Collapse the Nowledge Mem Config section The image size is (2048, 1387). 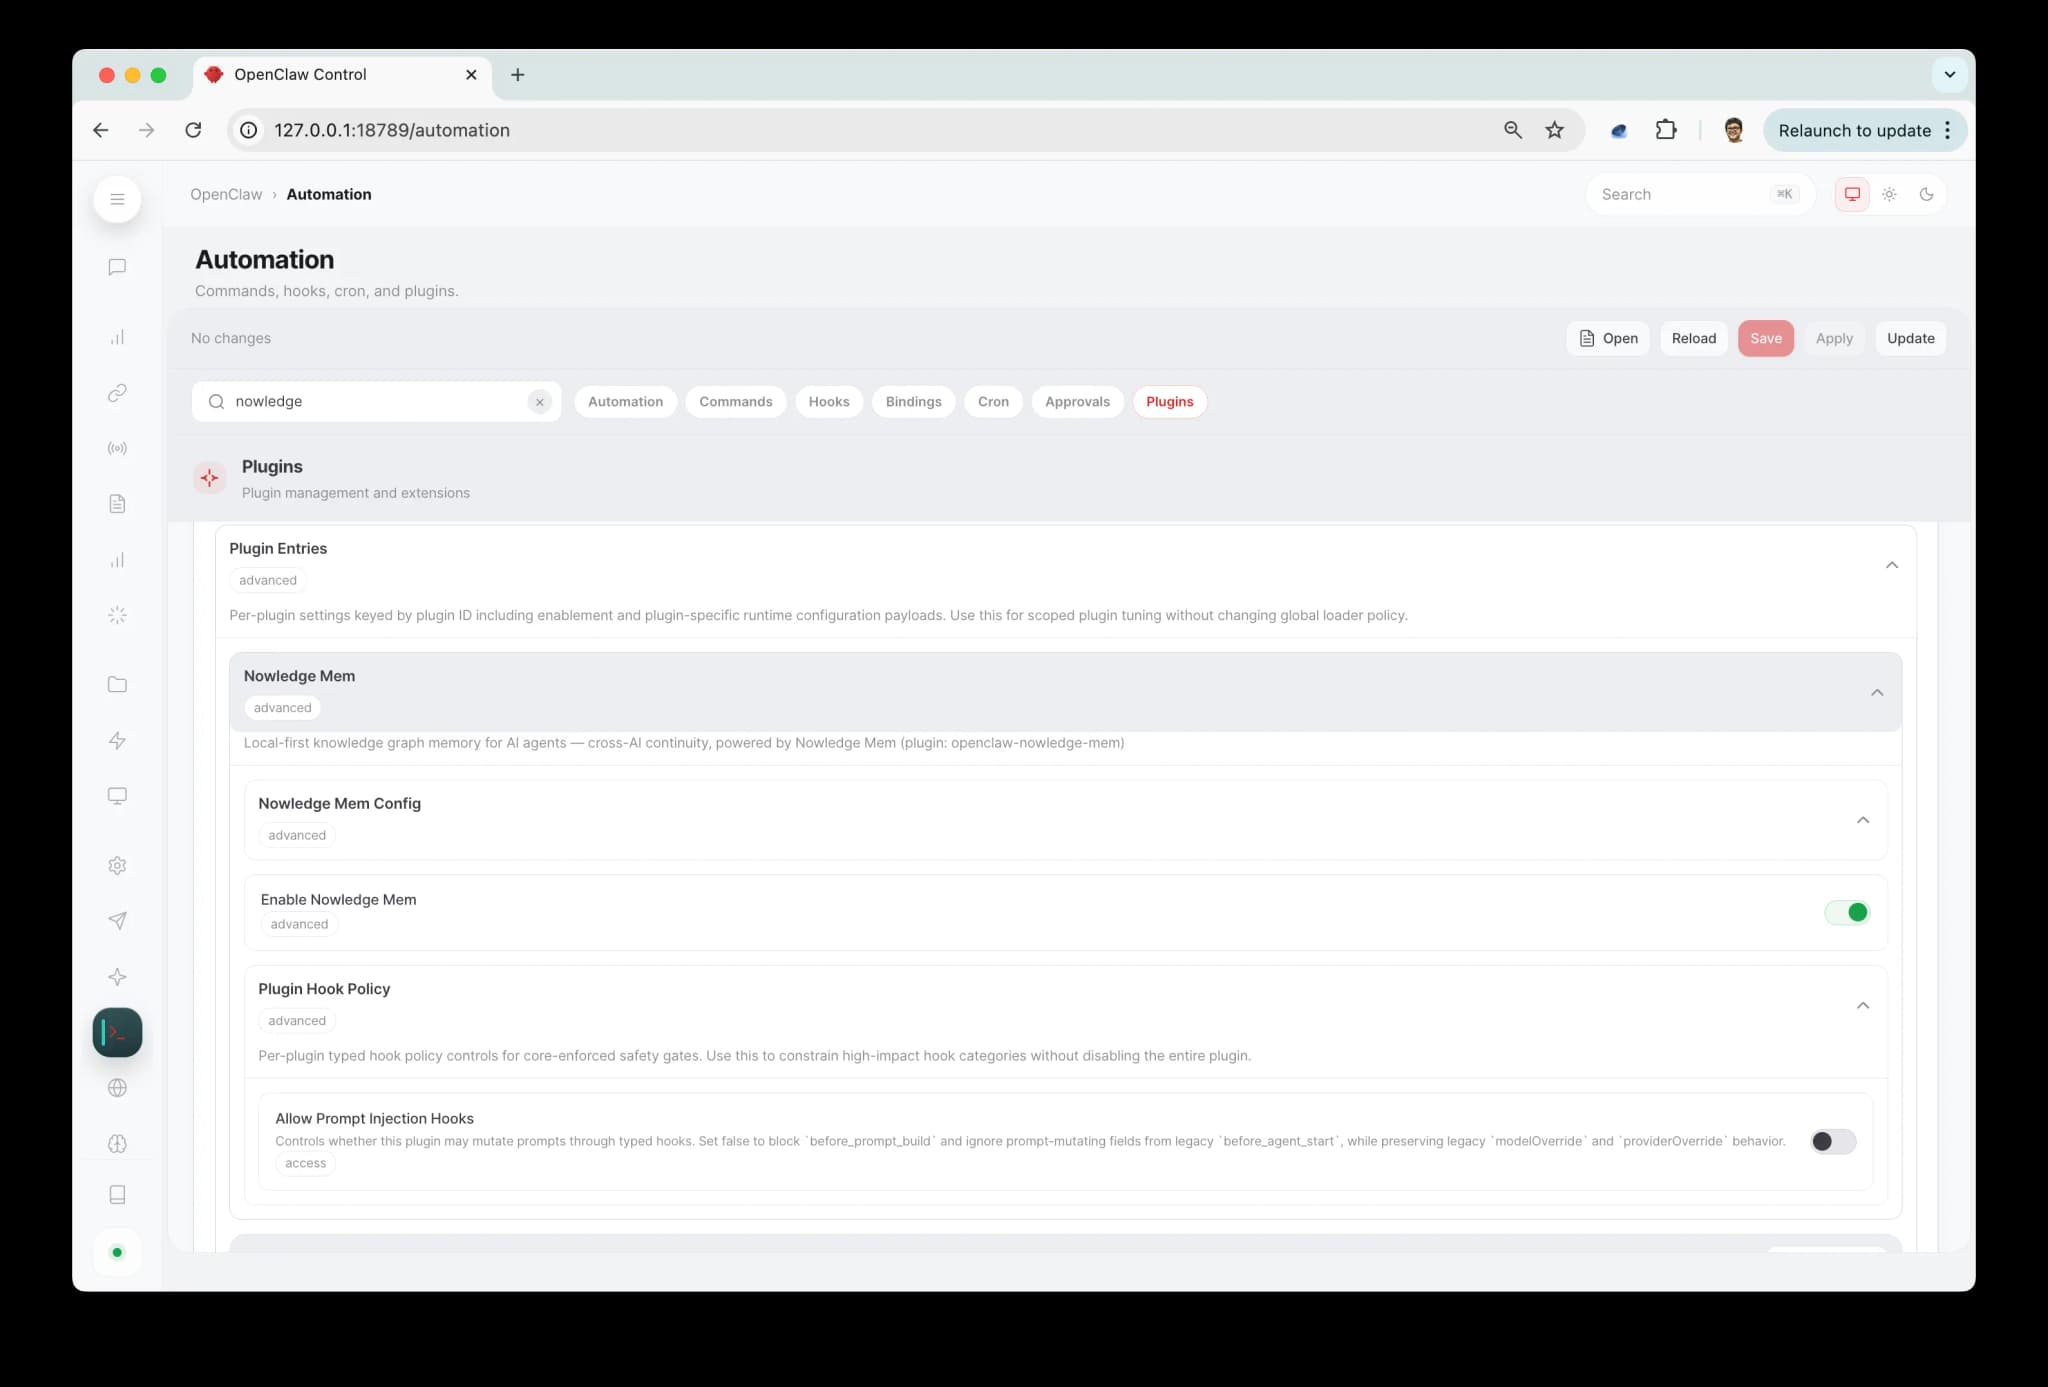pyautogui.click(x=1863, y=819)
